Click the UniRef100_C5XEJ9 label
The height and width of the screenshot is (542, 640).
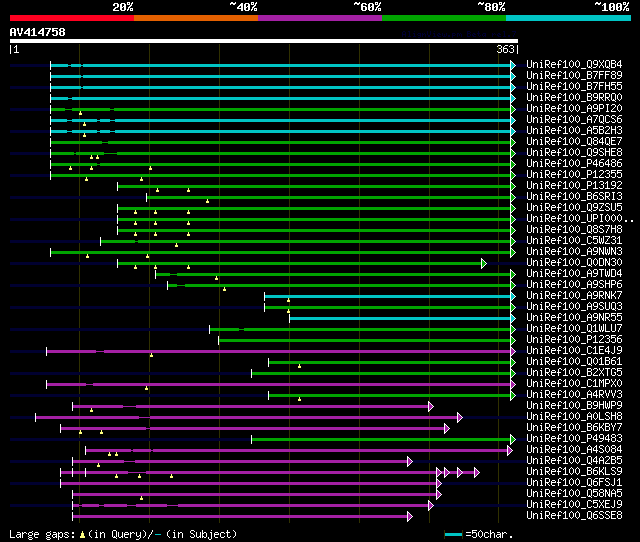point(574,505)
